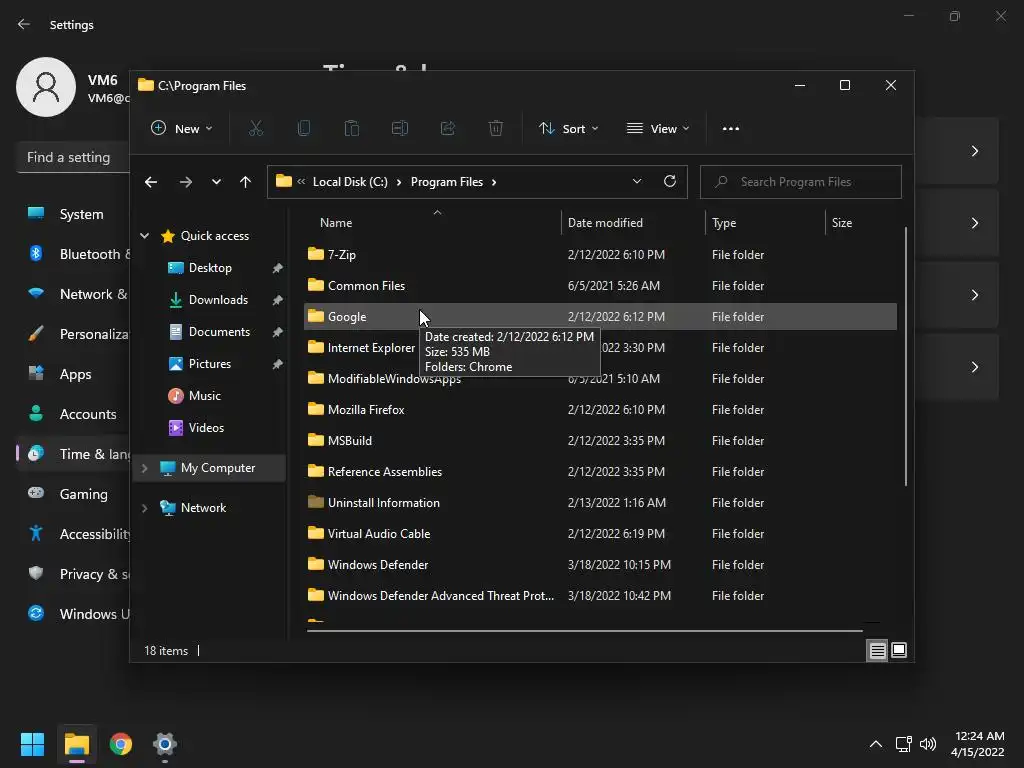This screenshot has height=768, width=1024.
Task: Click the Settings window back arrow
Action: point(24,24)
